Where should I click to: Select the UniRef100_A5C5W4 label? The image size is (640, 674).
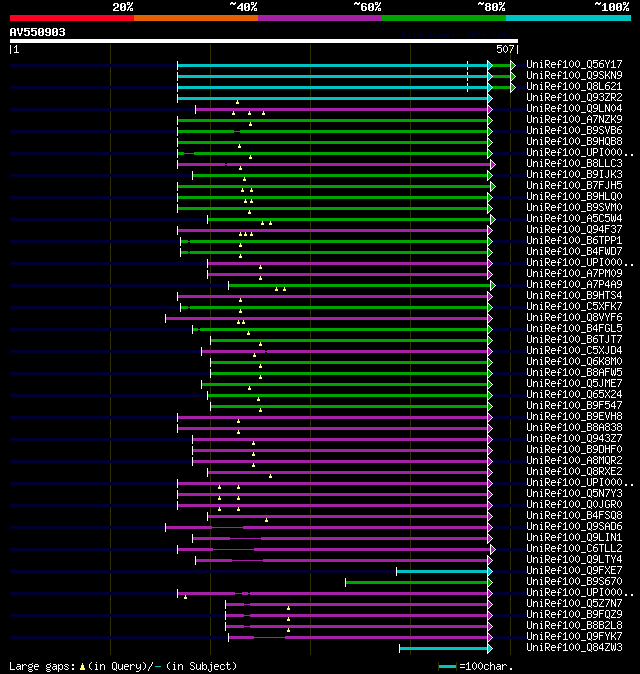click(x=574, y=218)
